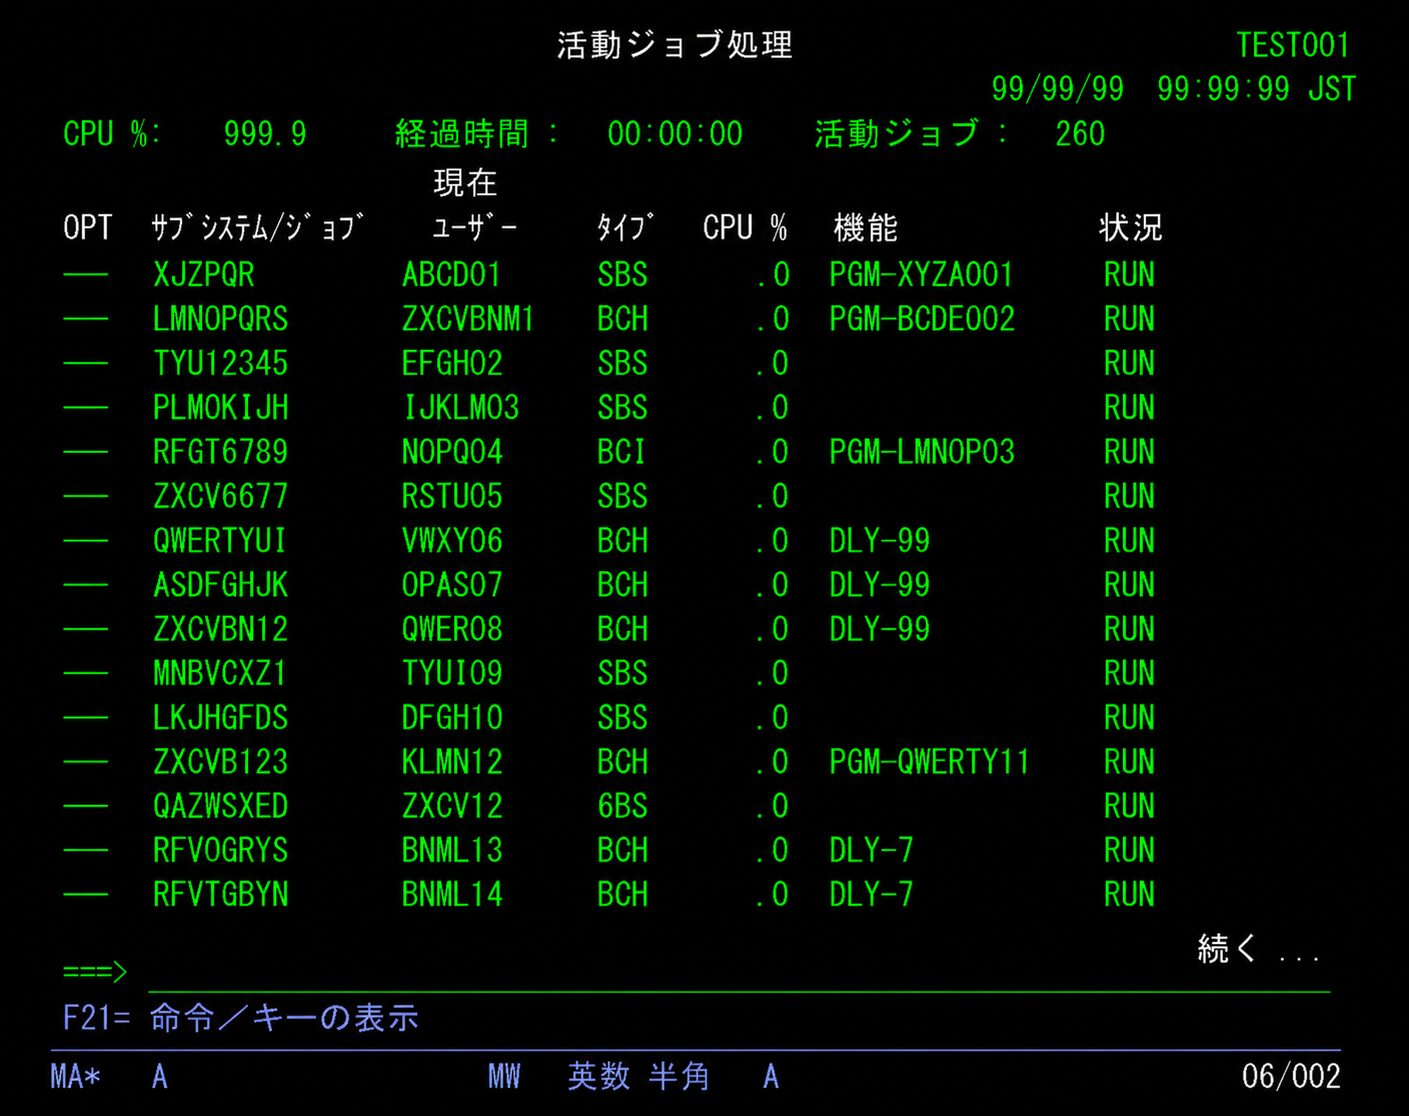Click the F21= 命令／キーの表示 key label
This screenshot has width=1409, height=1116.
(240, 1018)
